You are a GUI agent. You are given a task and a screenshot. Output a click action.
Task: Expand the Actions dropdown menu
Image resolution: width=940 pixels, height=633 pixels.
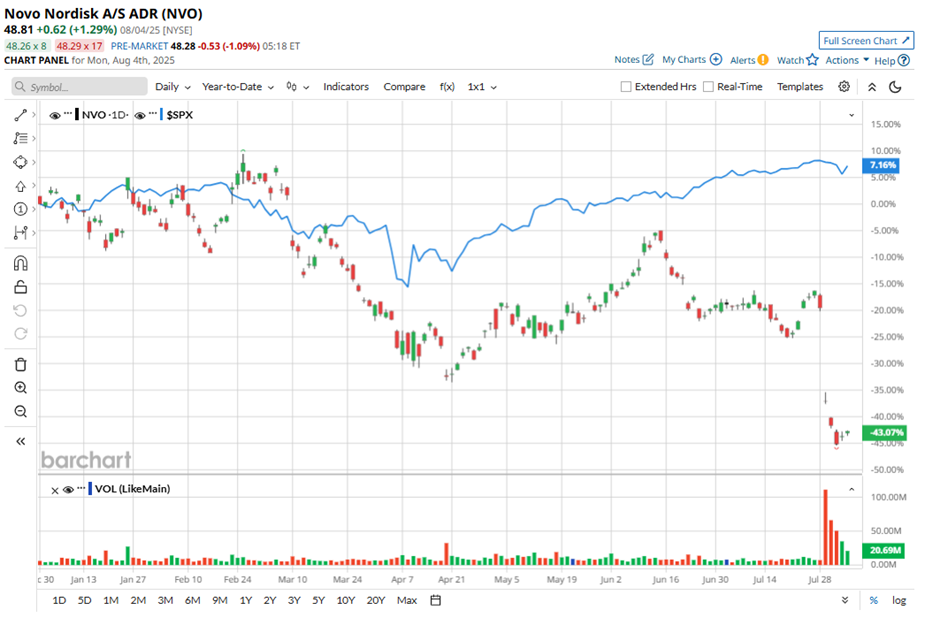(x=847, y=61)
